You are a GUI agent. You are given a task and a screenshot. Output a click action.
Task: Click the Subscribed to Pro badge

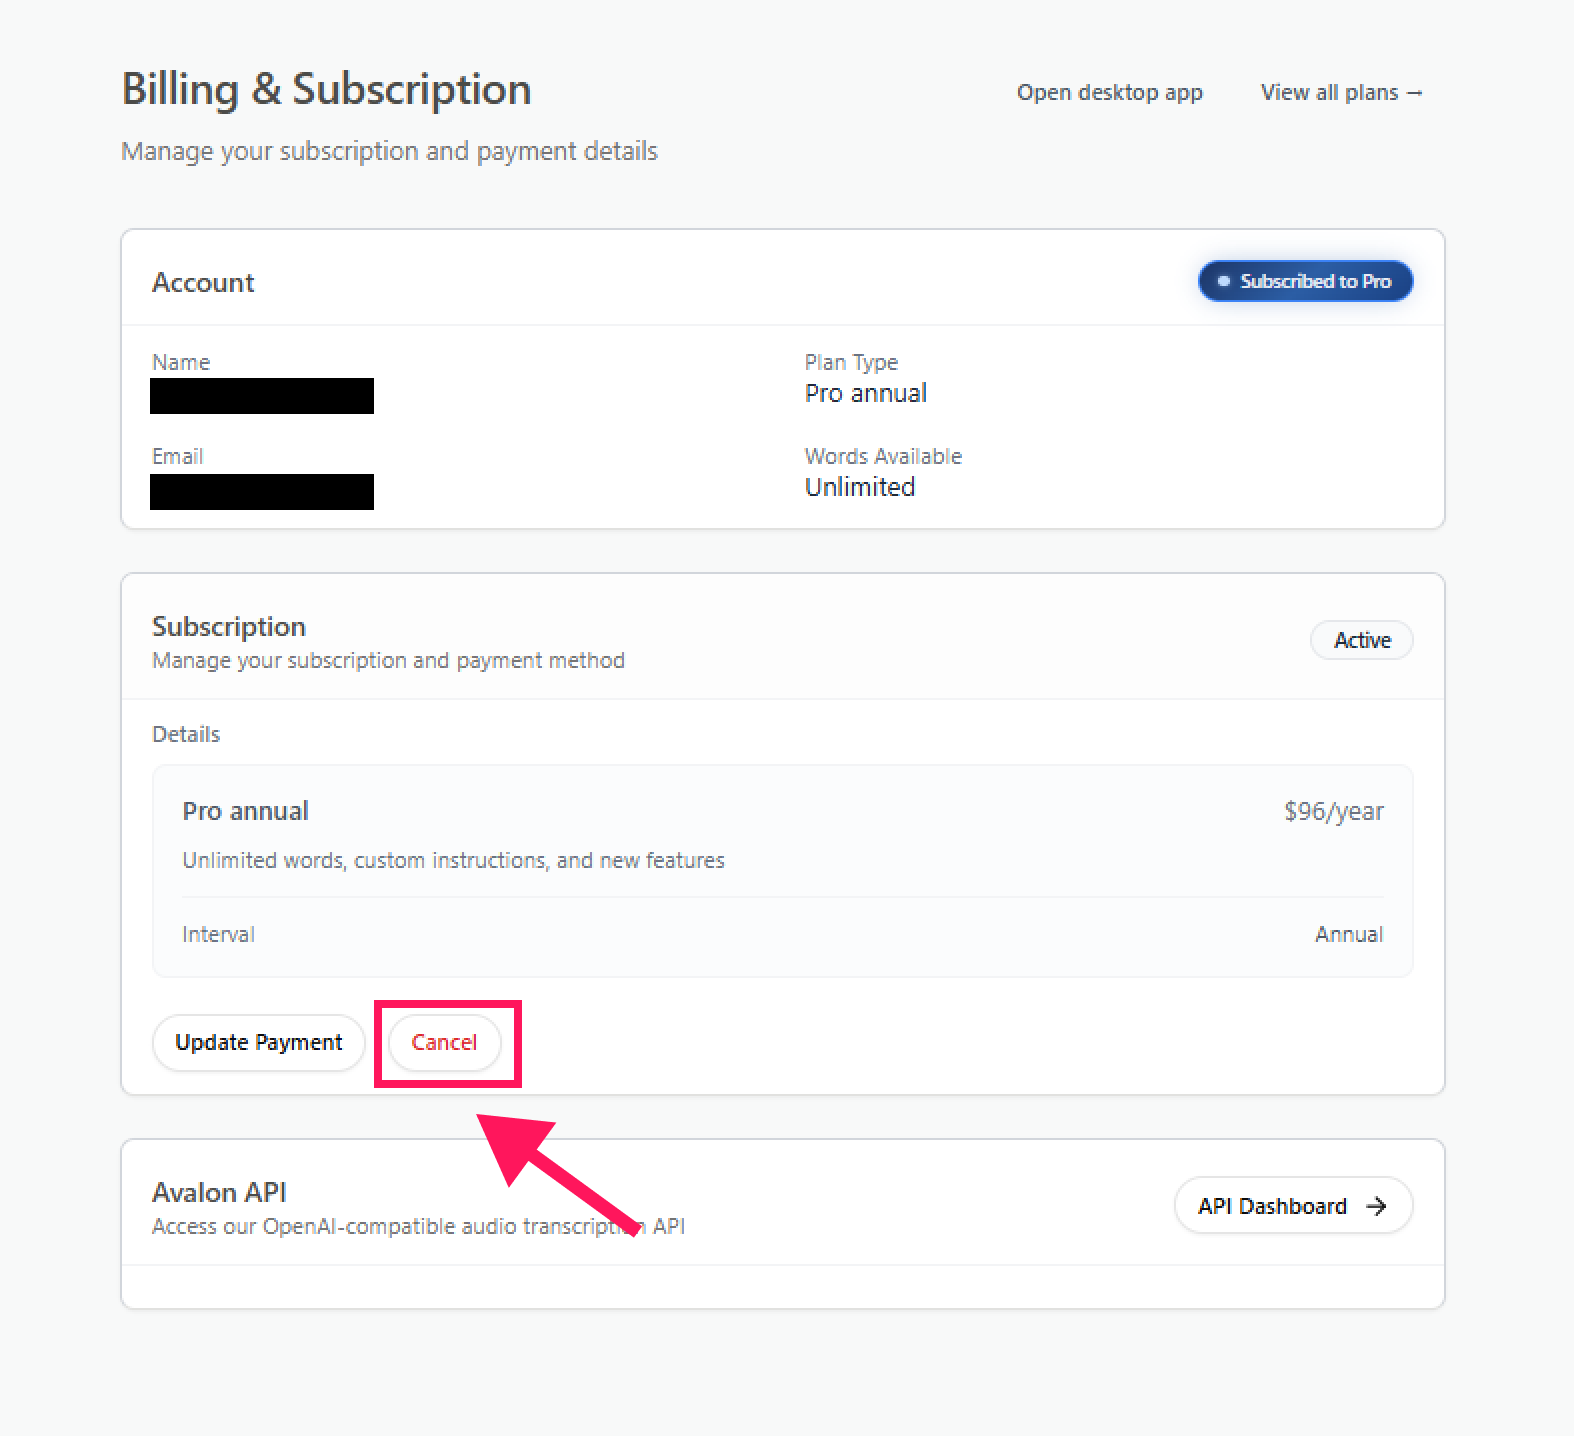pos(1305,281)
